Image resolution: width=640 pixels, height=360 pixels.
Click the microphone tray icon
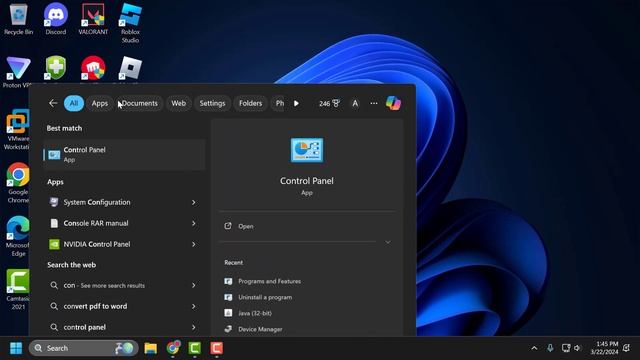coord(550,348)
